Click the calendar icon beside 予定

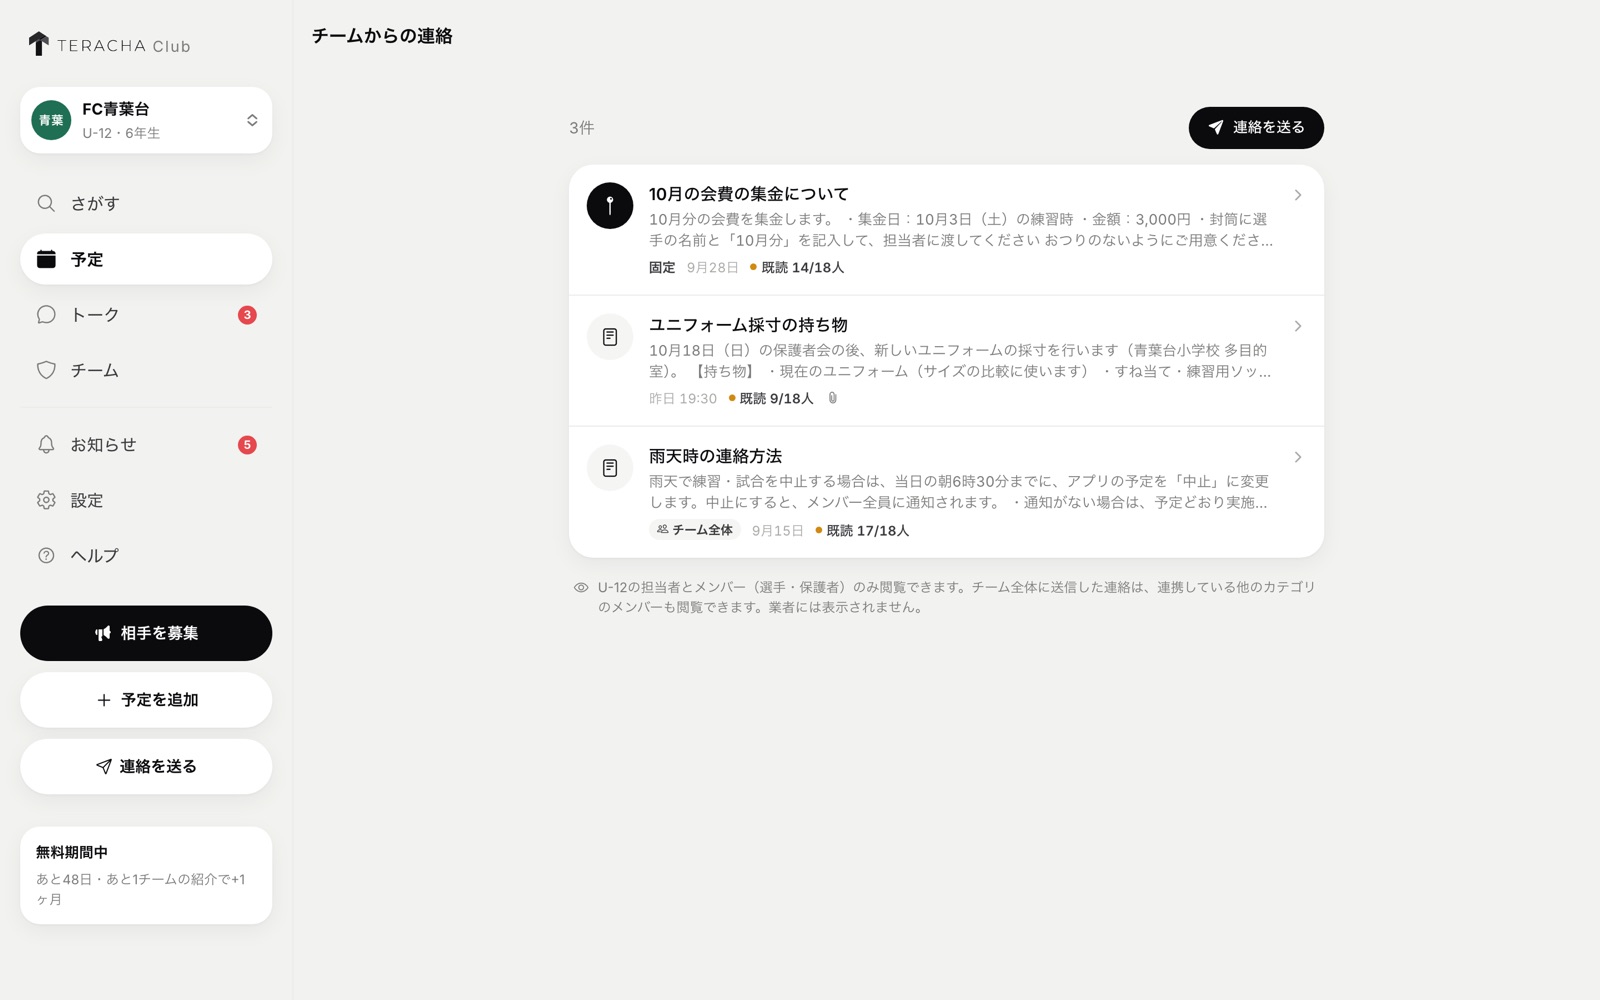point(46,259)
